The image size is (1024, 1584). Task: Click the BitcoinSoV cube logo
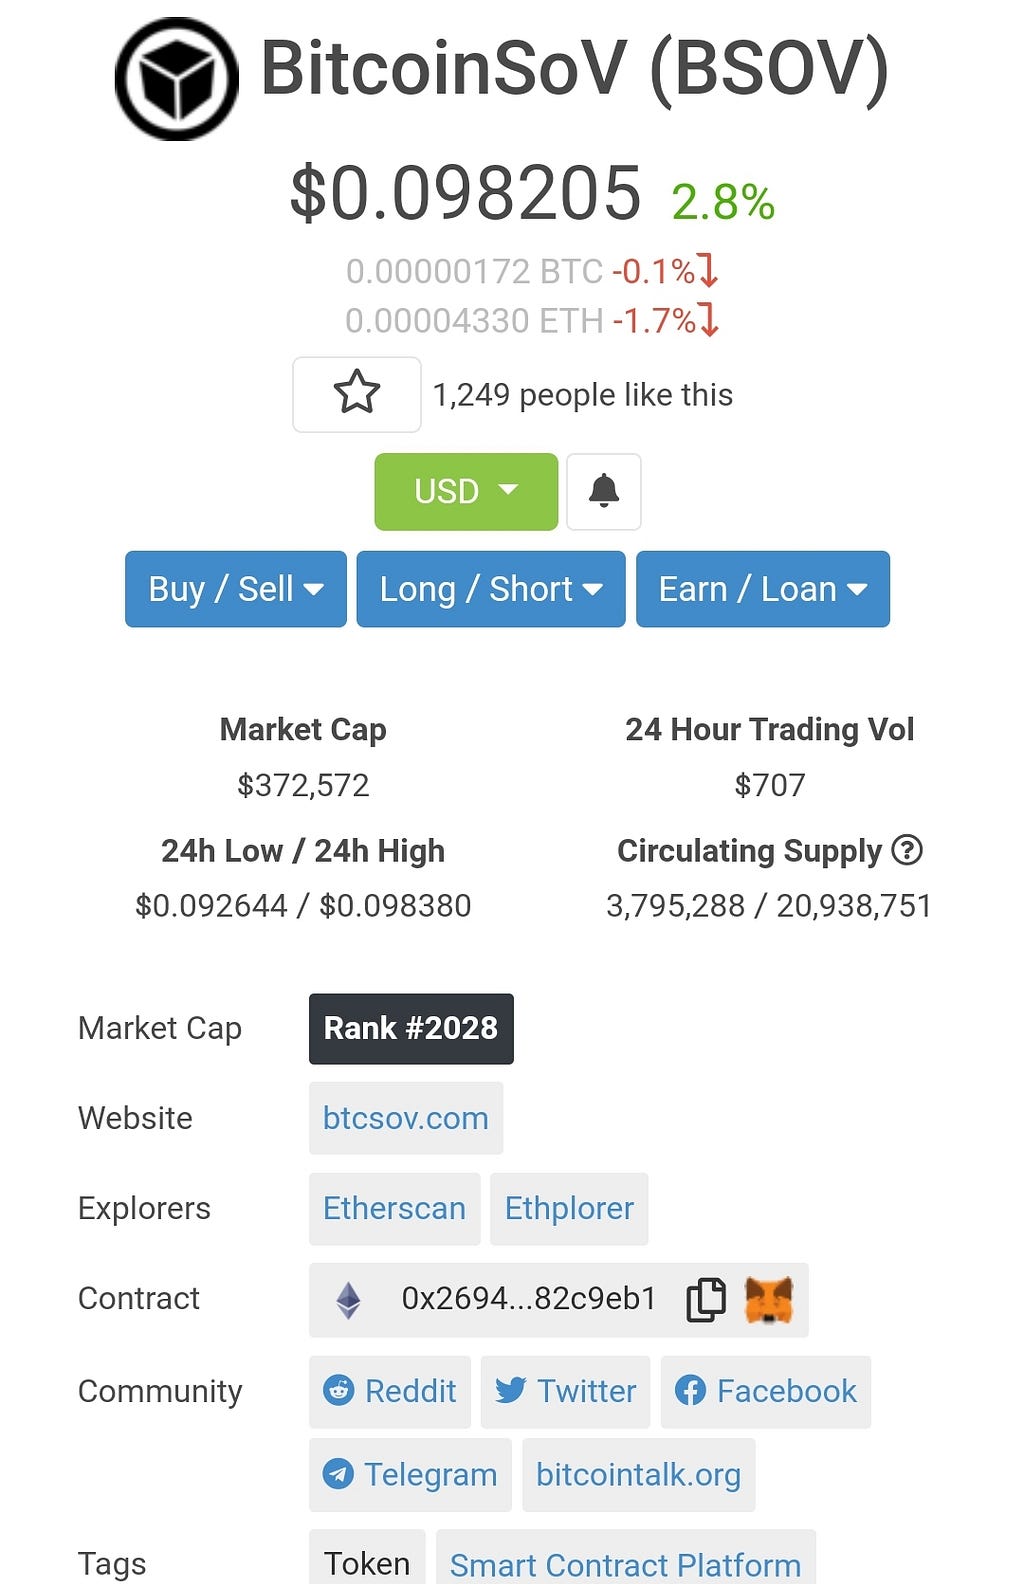pos(177,79)
